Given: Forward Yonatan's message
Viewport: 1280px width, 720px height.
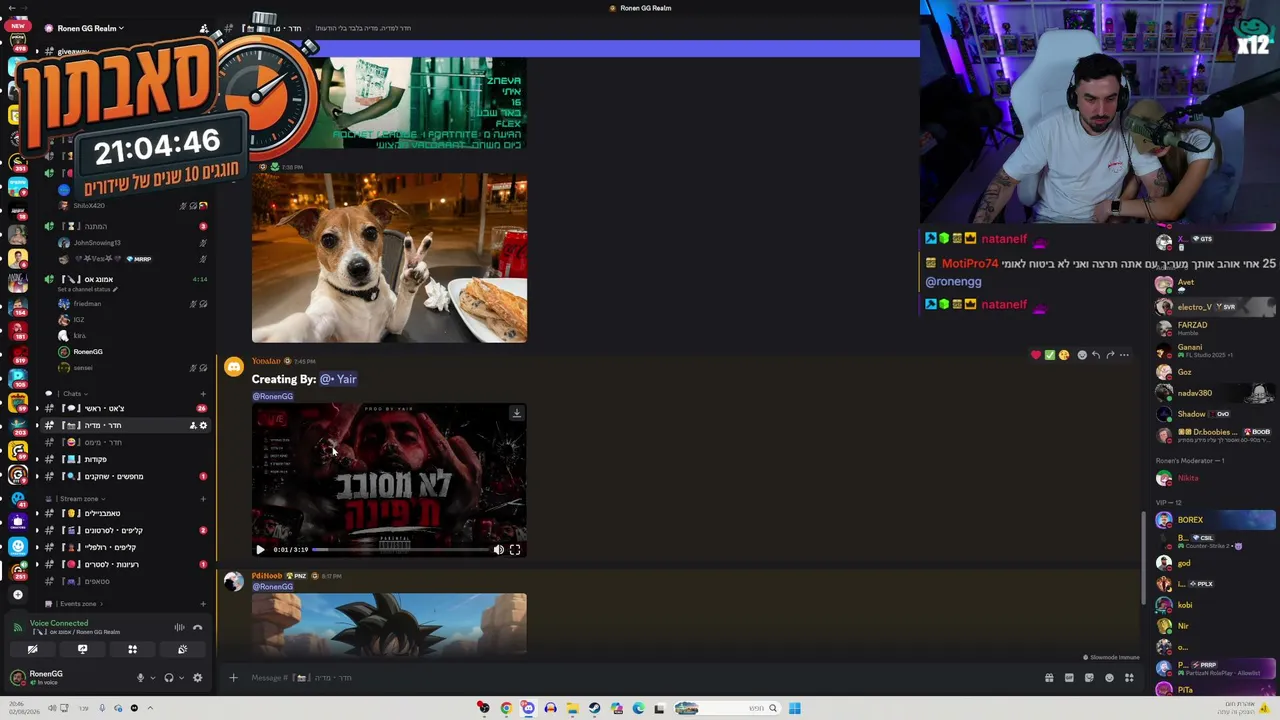Looking at the screenshot, I should point(1110,355).
